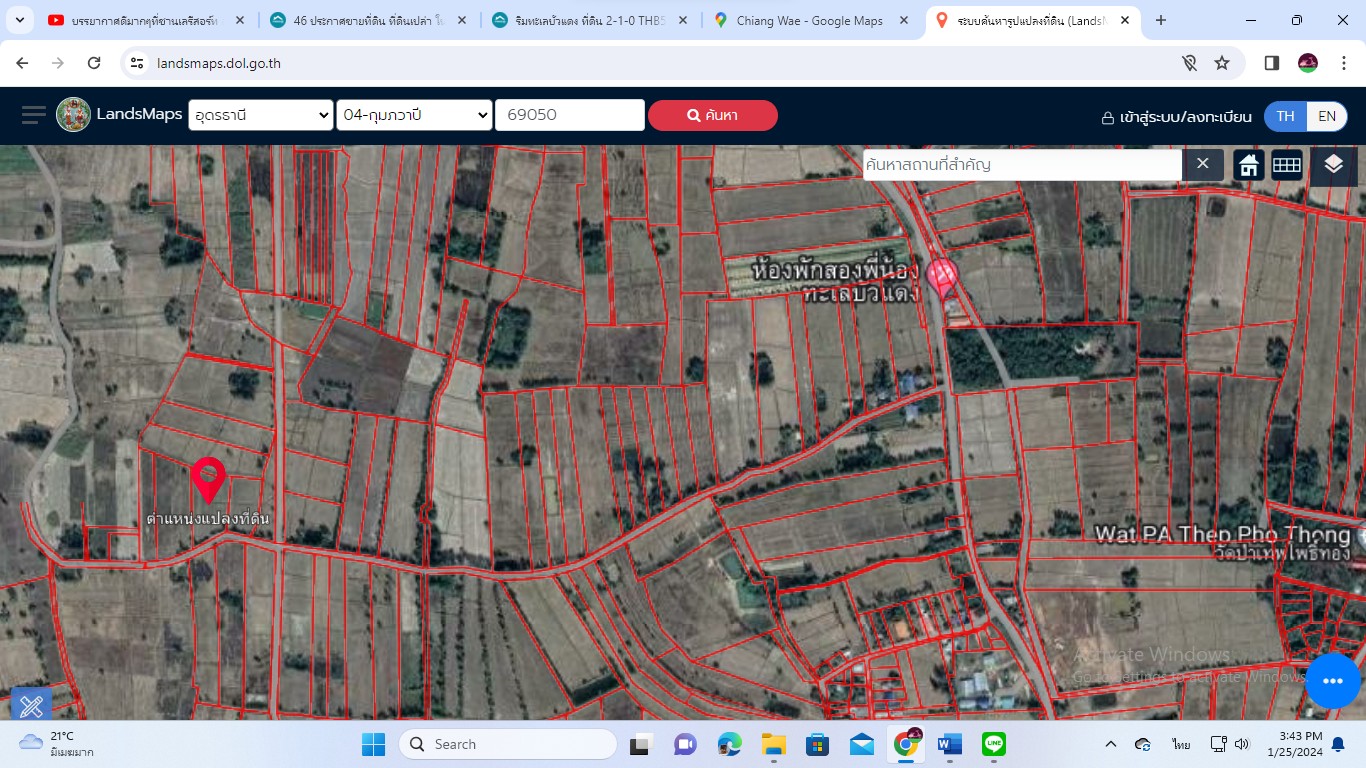Click เข้าสู่ระบบ/ลงทะเบียน login link
This screenshot has width=1366, height=768.
[x=1176, y=117]
